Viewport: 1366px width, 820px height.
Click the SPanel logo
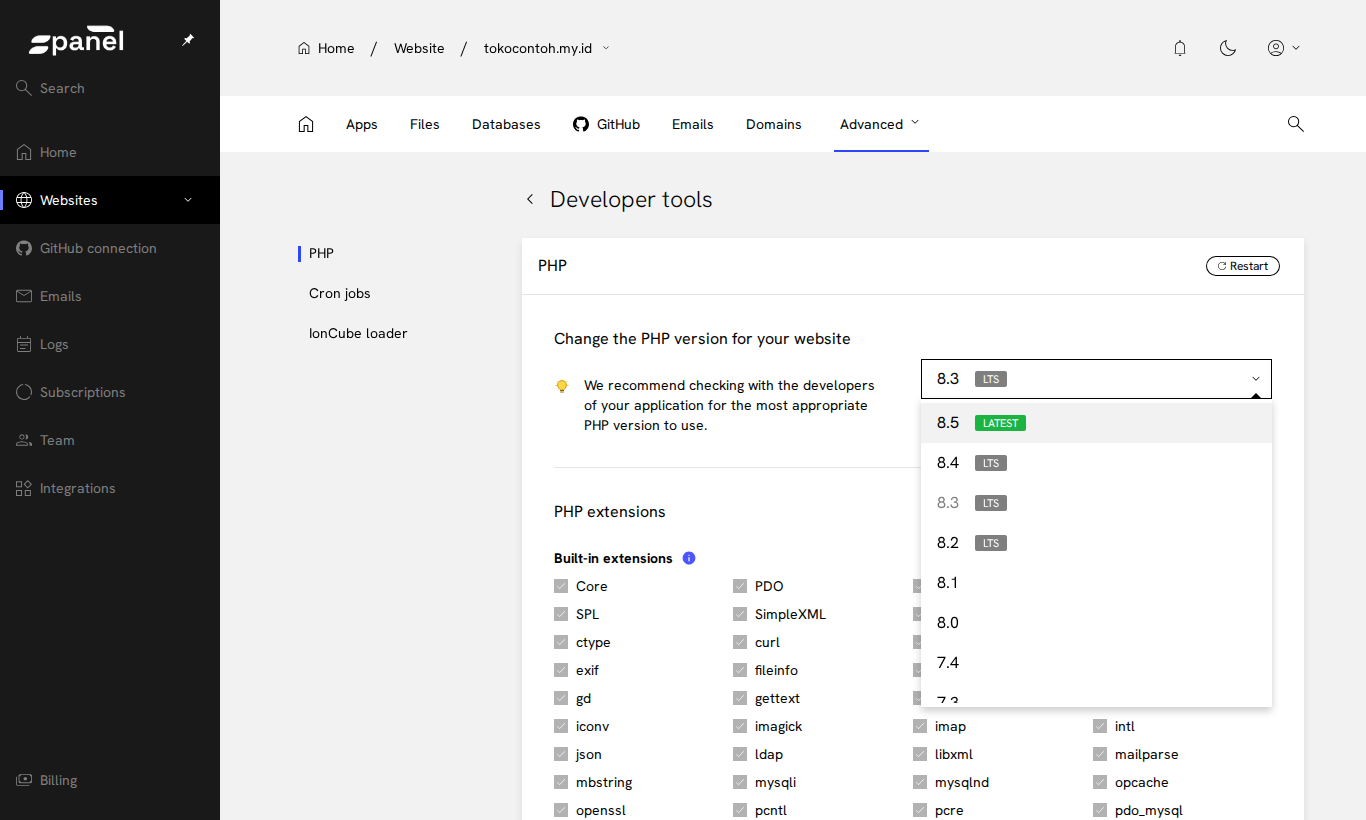pos(76,42)
